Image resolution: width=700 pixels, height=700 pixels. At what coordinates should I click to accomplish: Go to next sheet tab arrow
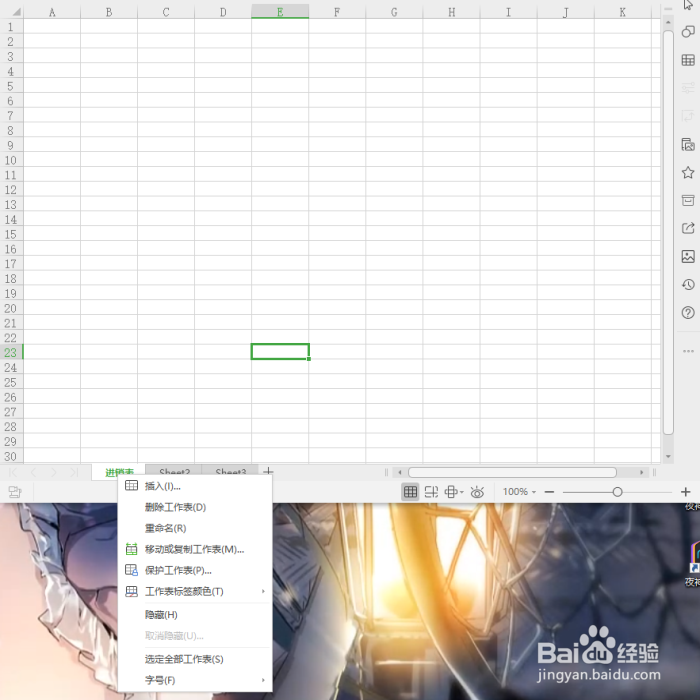click(54, 472)
